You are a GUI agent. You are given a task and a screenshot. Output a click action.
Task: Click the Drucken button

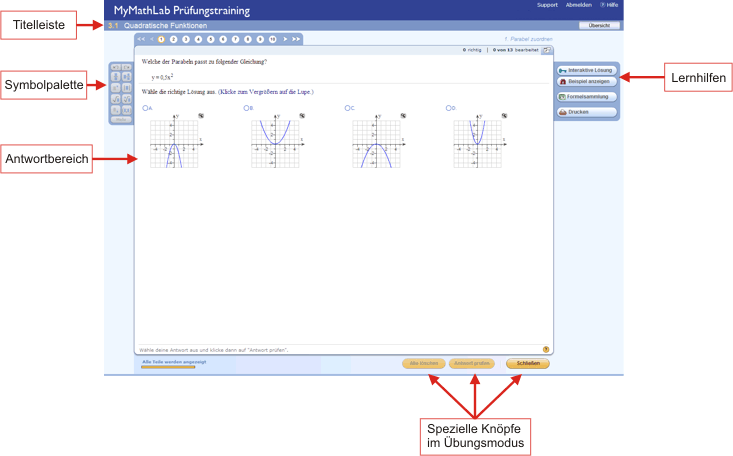point(587,112)
